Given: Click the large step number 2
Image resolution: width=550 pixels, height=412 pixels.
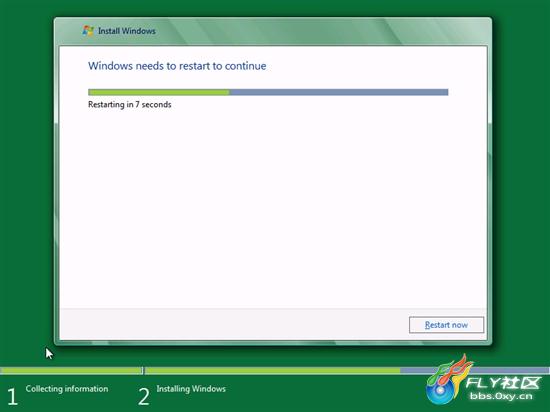Looking at the screenshot, I should pyautogui.click(x=143, y=397).
